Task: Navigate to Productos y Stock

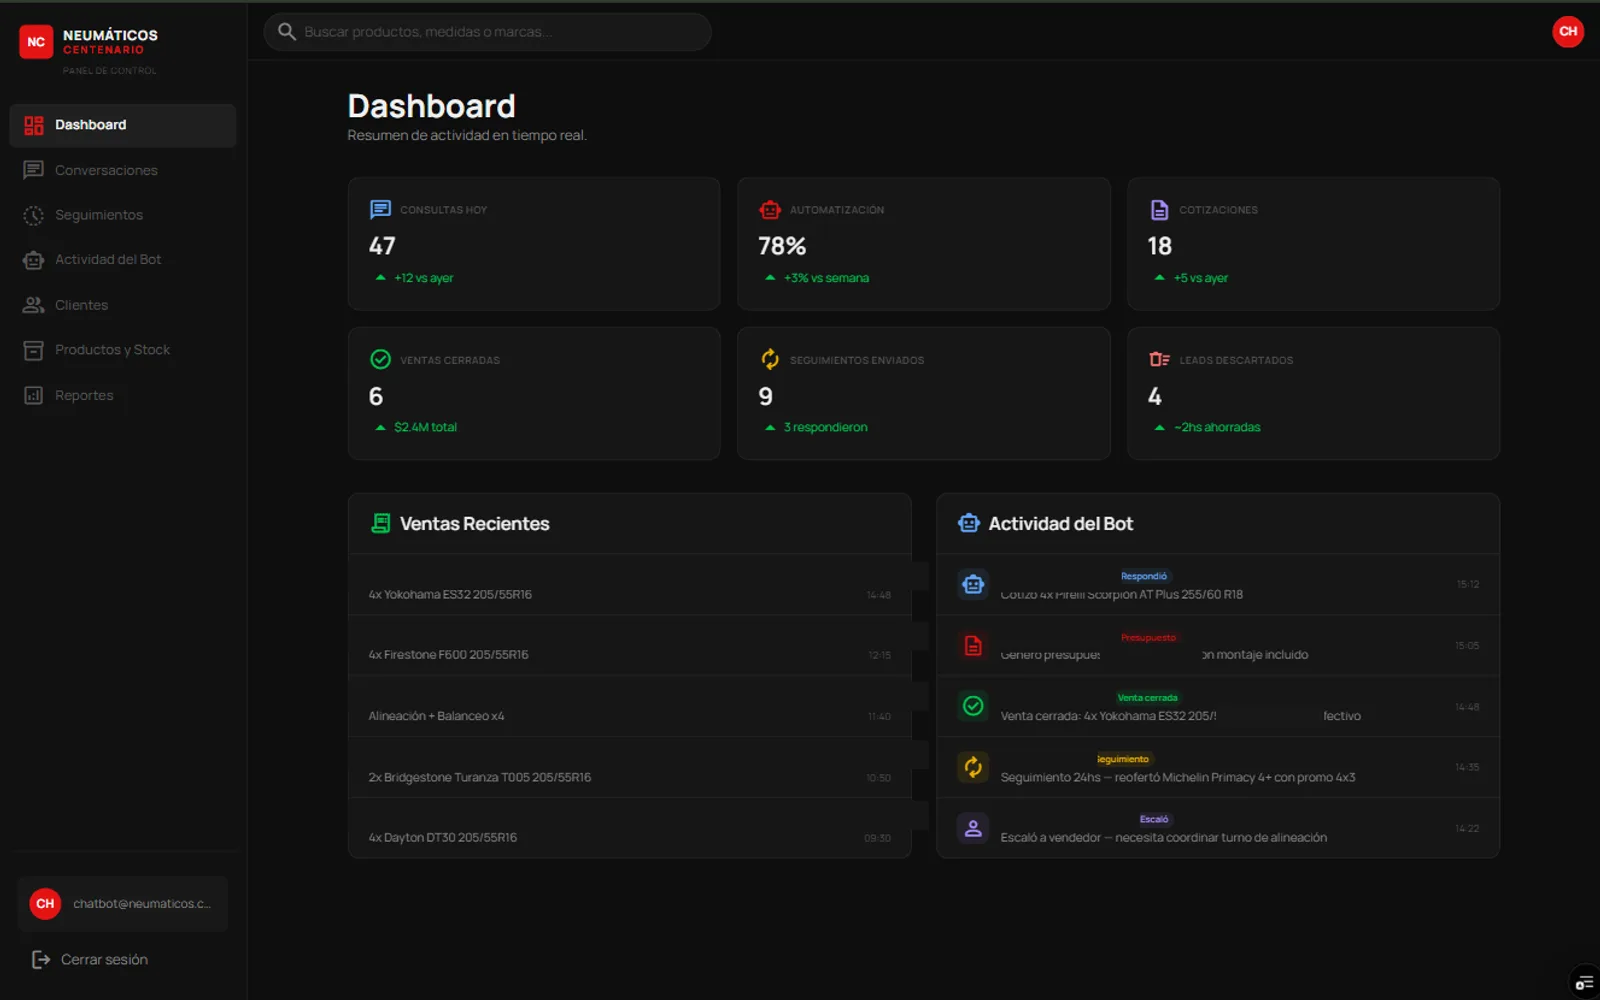Action: coord(122,350)
